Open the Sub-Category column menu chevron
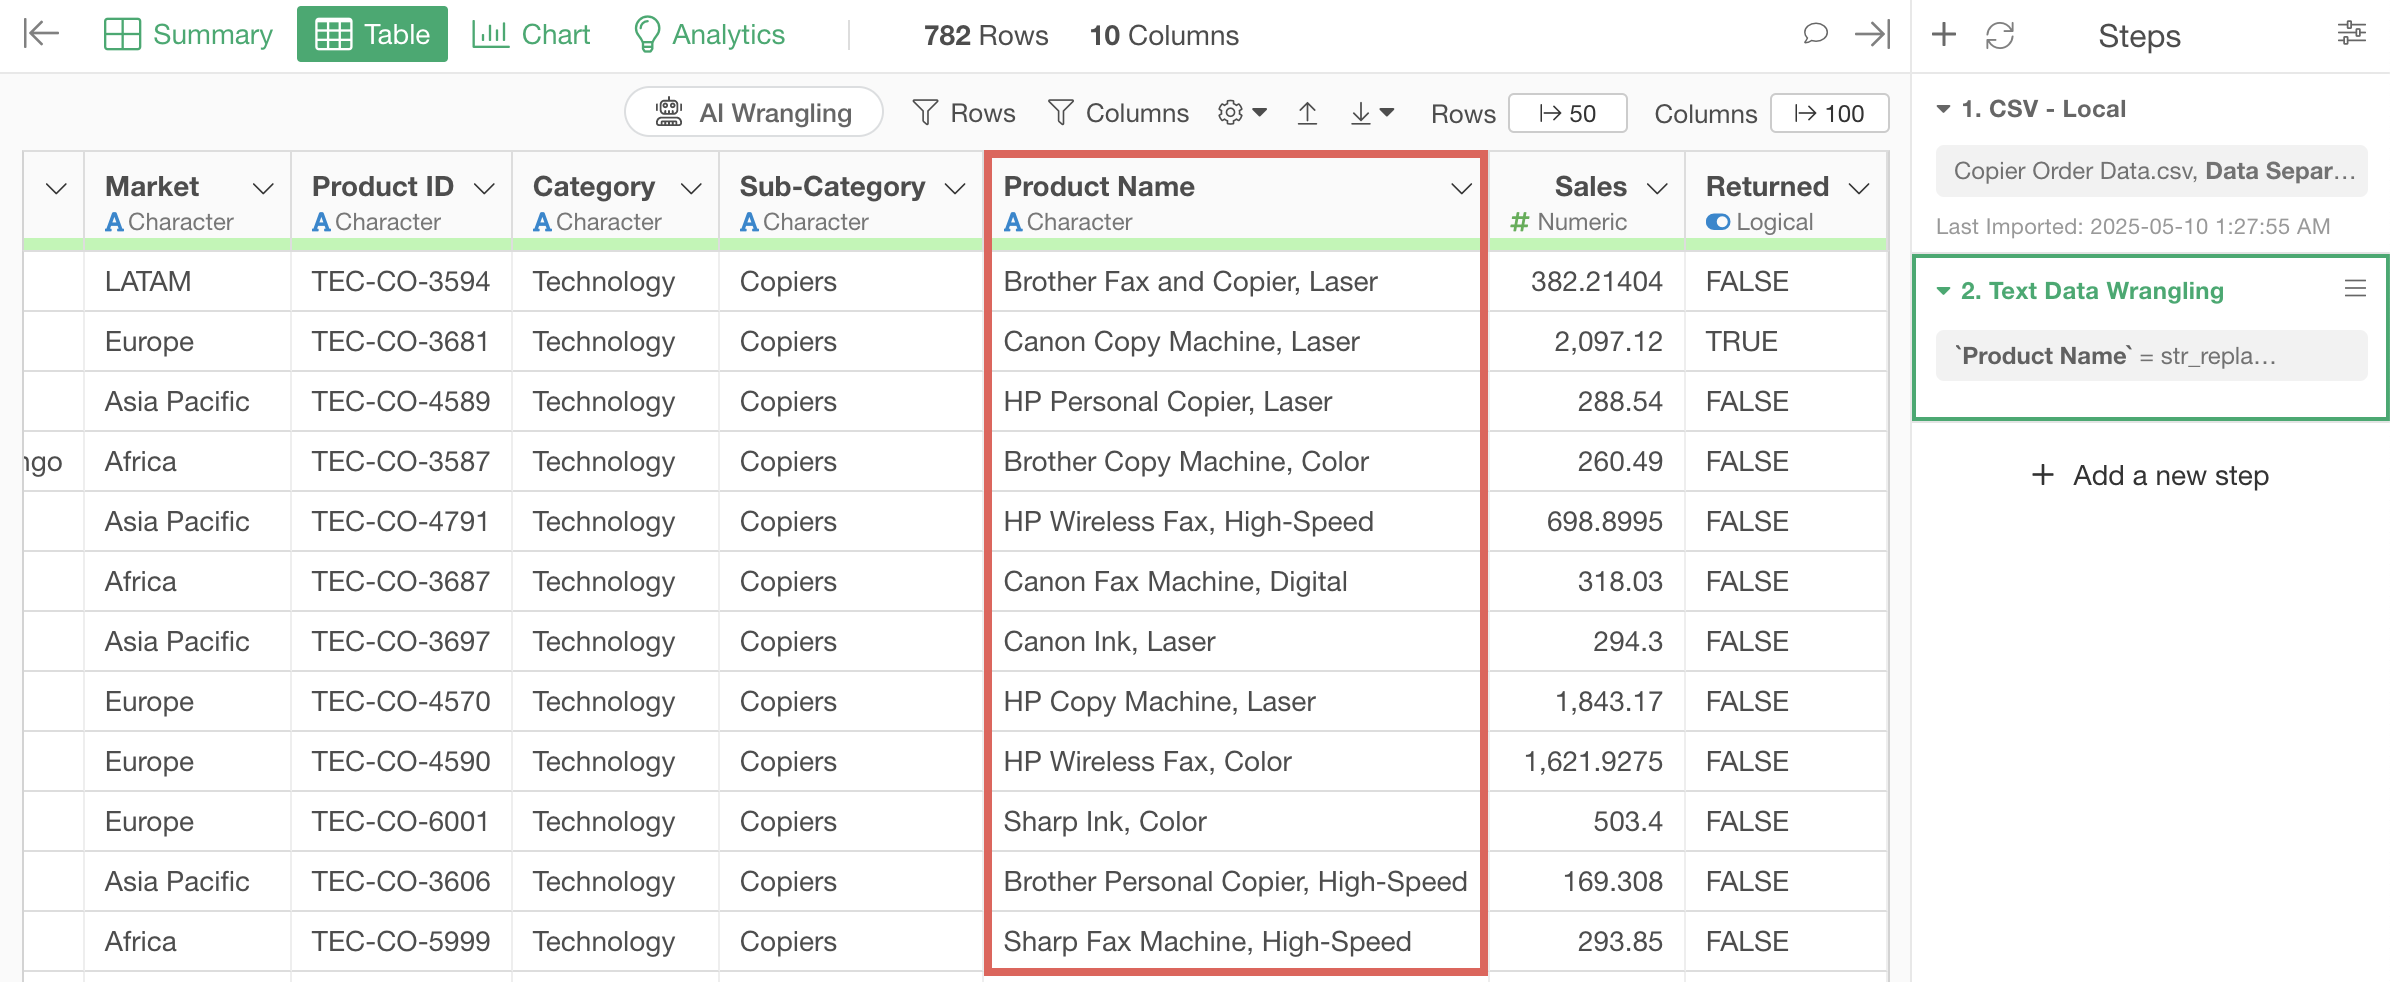The width and height of the screenshot is (2390, 982). click(x=955, y=188)
